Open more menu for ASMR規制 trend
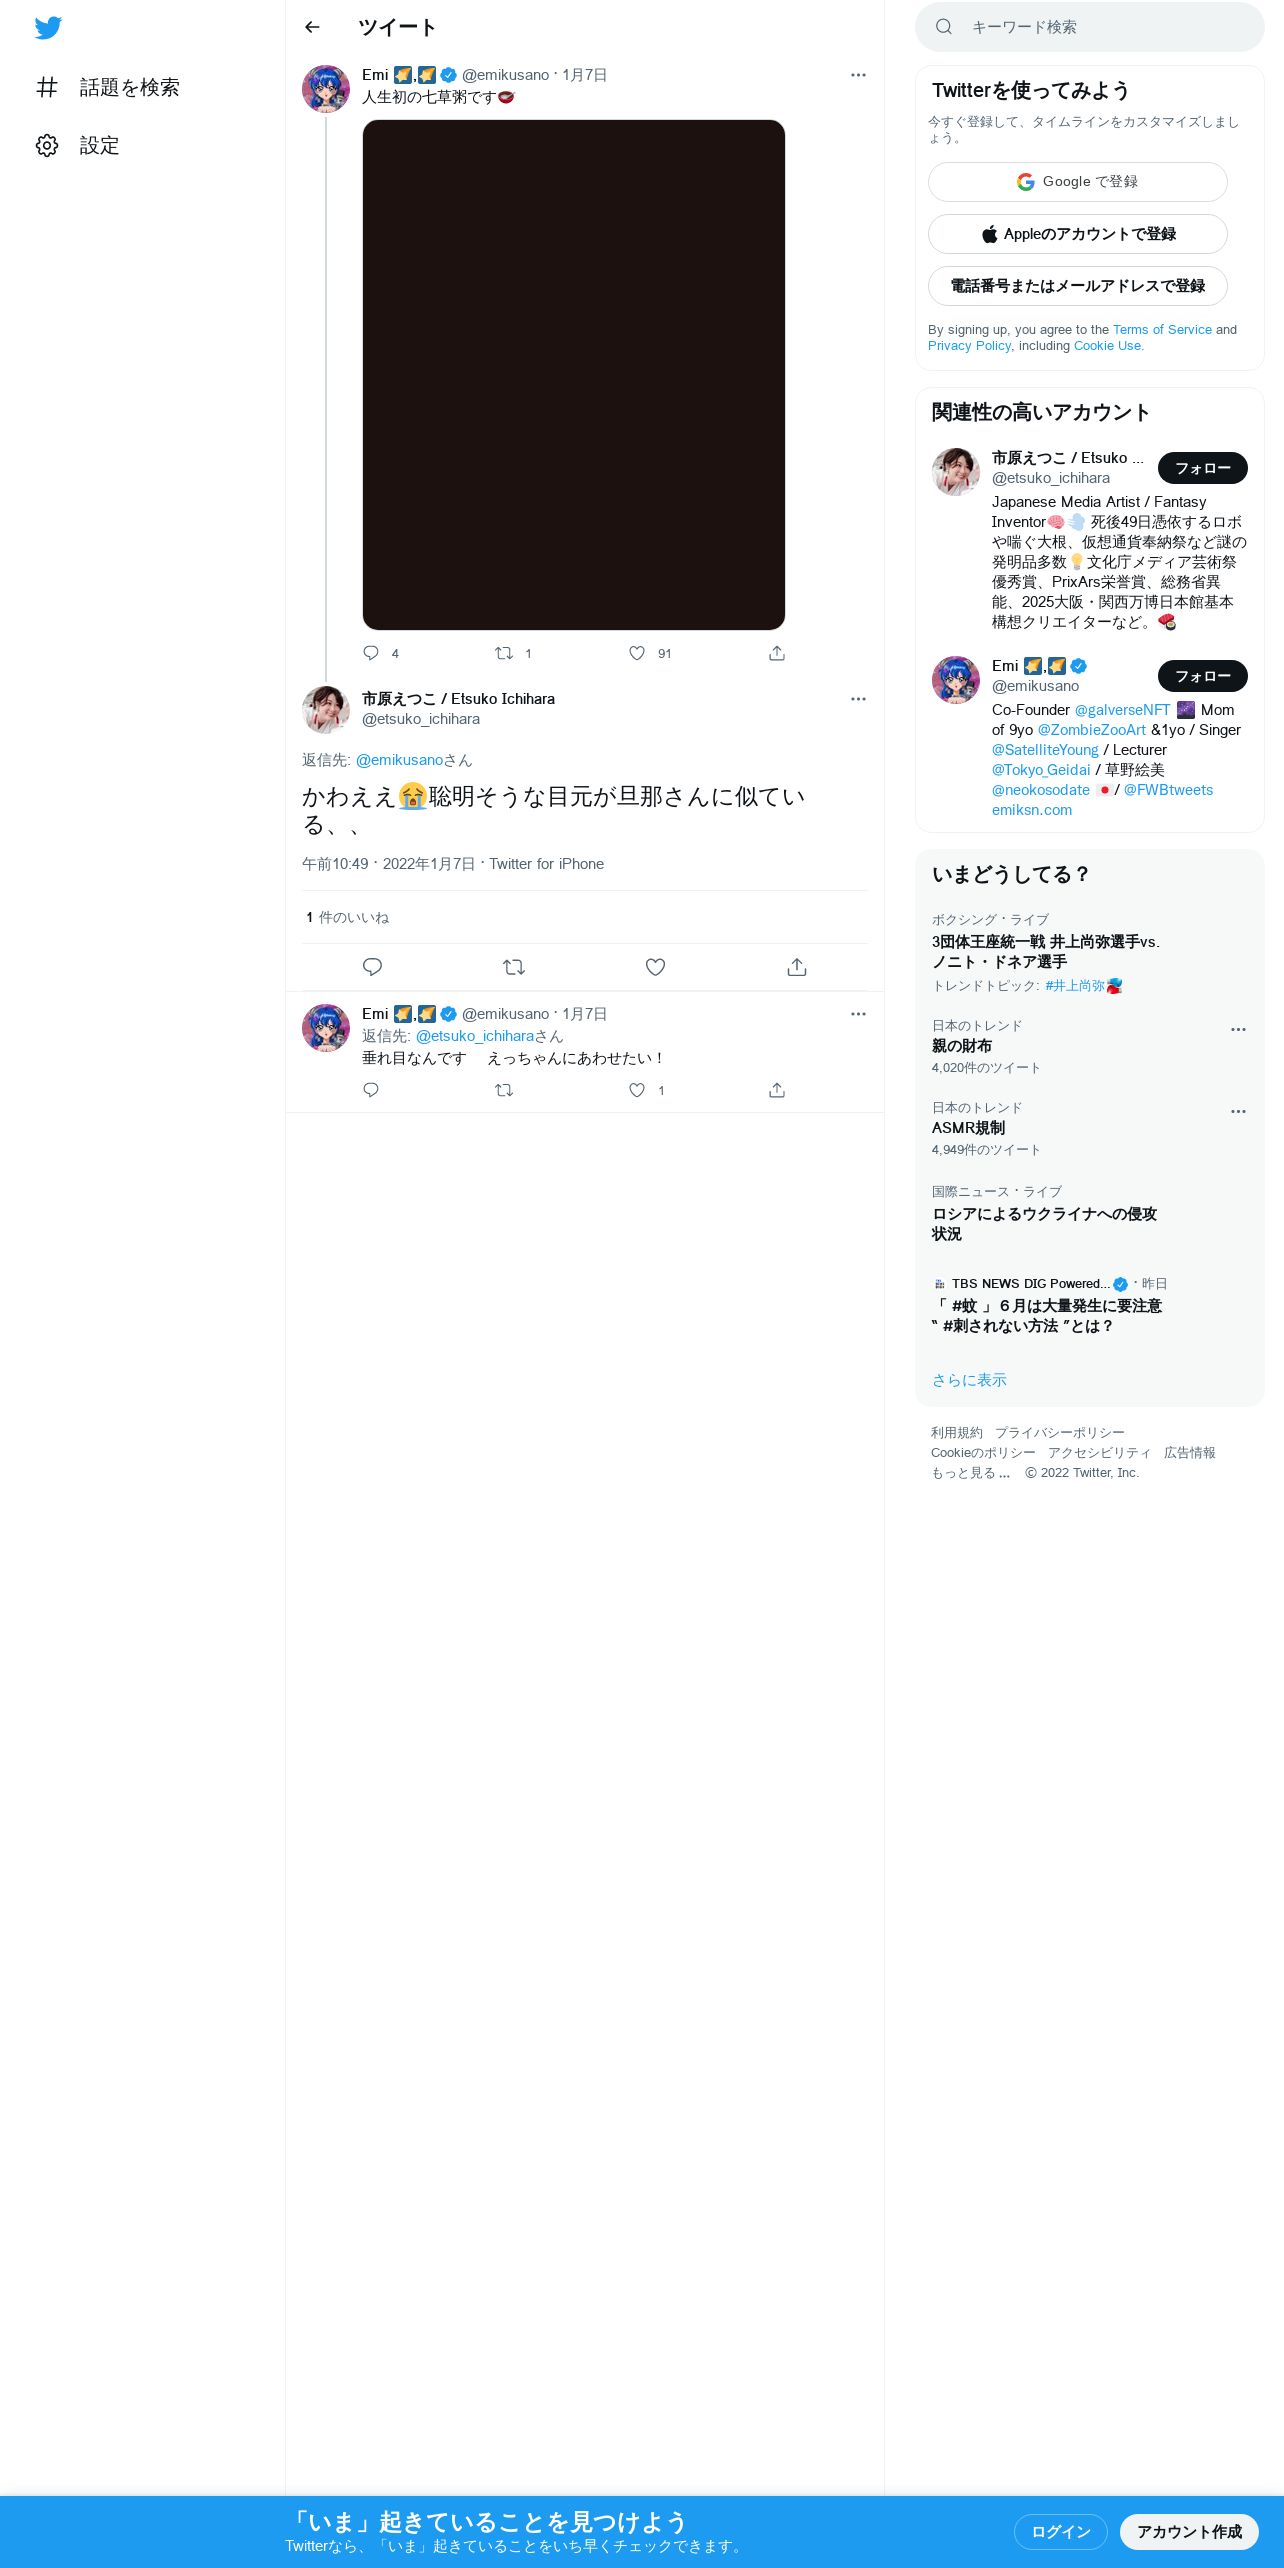This screenshot has width=1284, height=2568. pyautogui.click(x=1238, y=1112)
